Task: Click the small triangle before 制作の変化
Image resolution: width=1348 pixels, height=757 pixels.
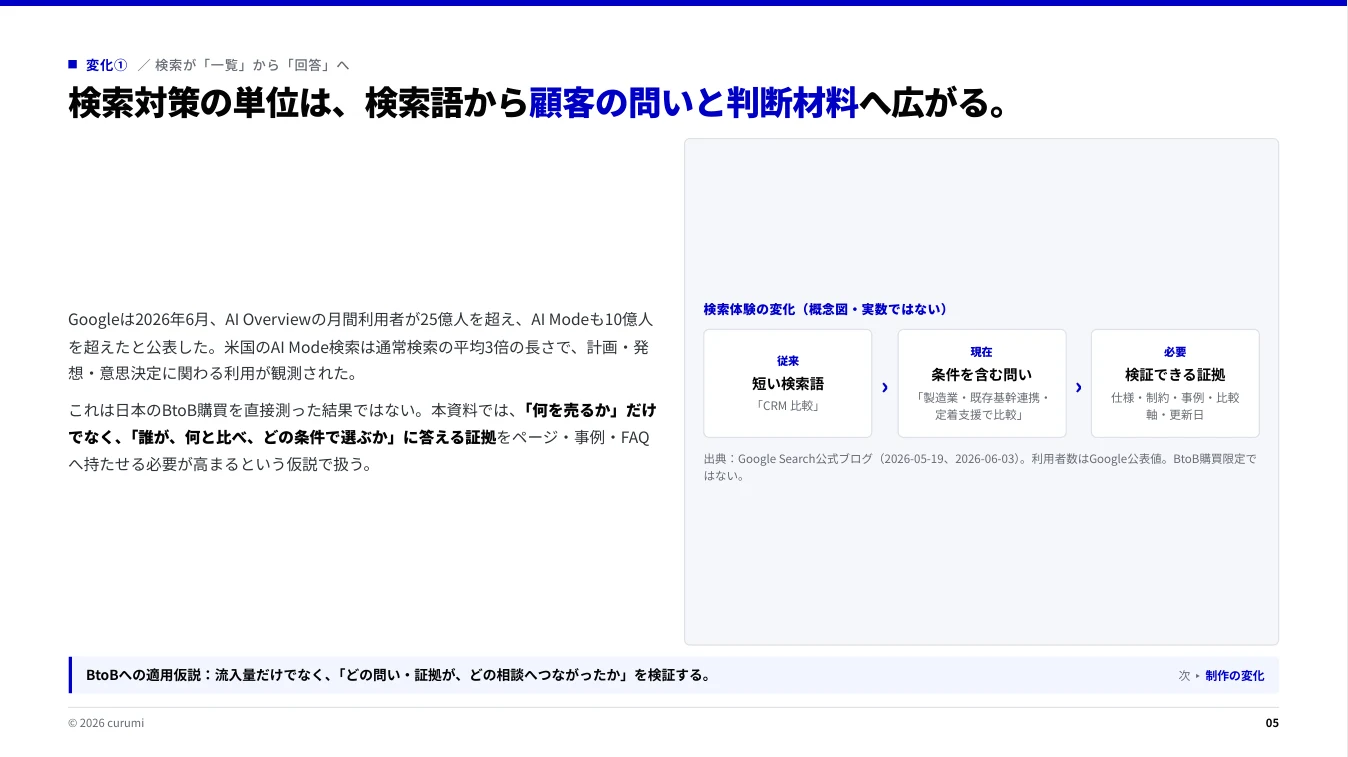Action: (1198, 676)
